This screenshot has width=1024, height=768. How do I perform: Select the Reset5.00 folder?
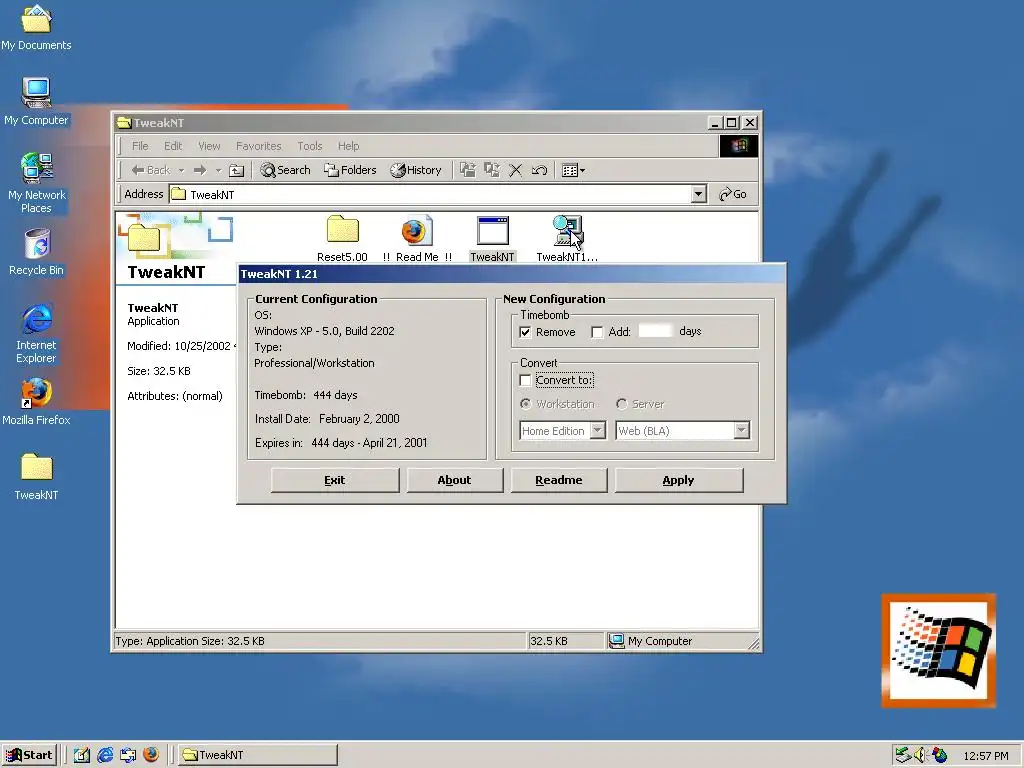(x=342, y=238)
